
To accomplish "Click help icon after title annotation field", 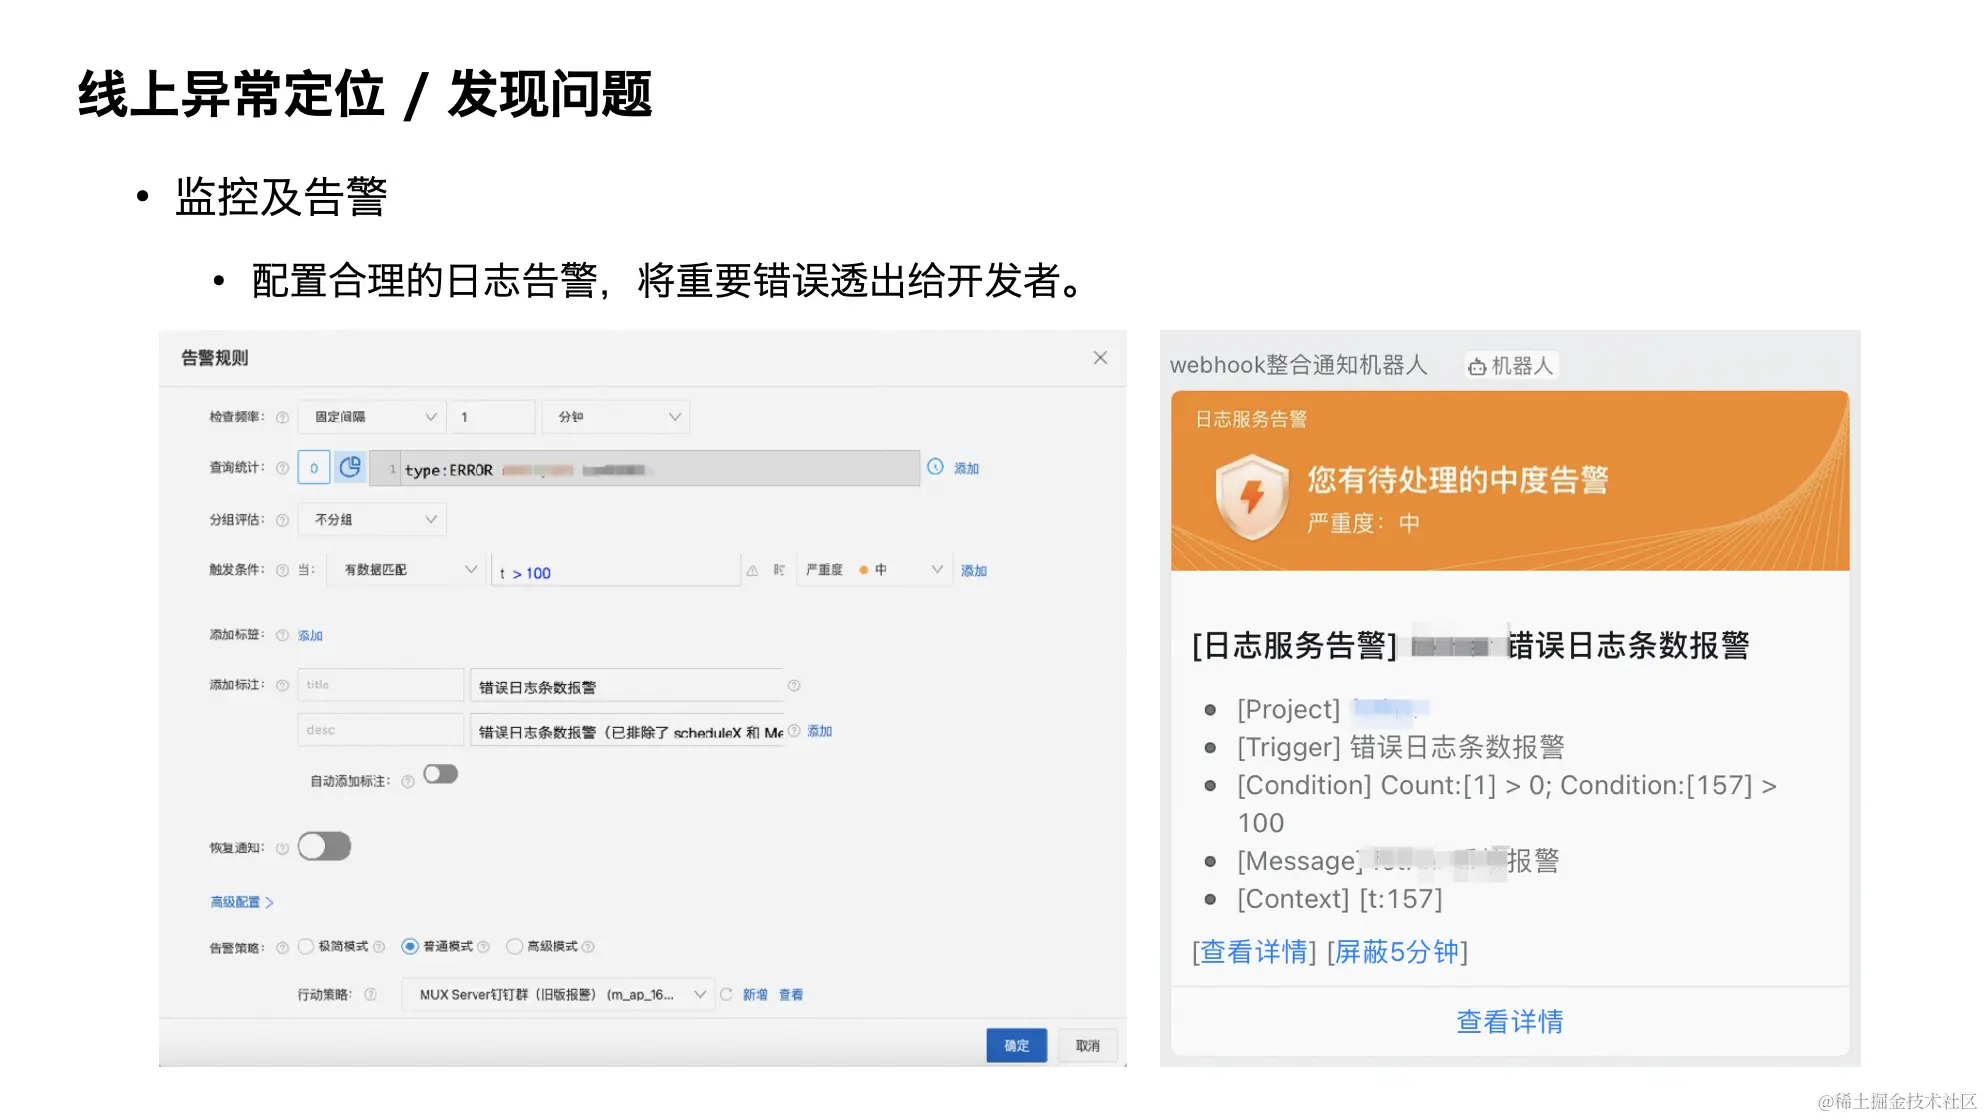I will (x=794, y=686).
